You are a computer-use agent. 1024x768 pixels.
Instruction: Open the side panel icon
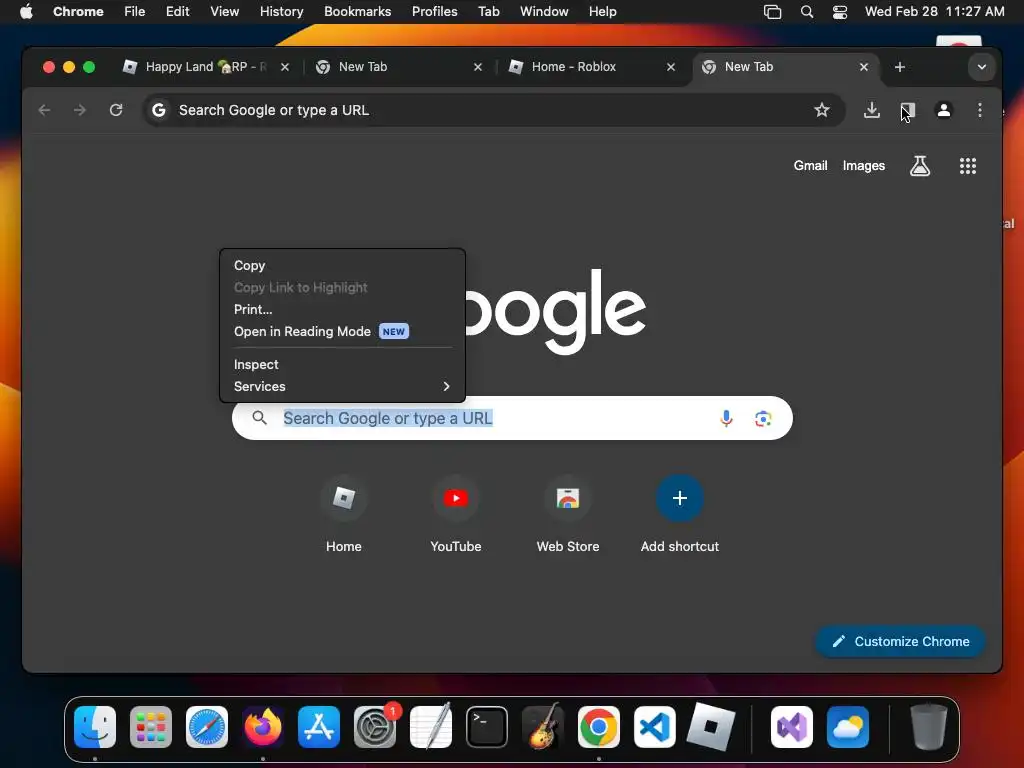click(908, 110)
